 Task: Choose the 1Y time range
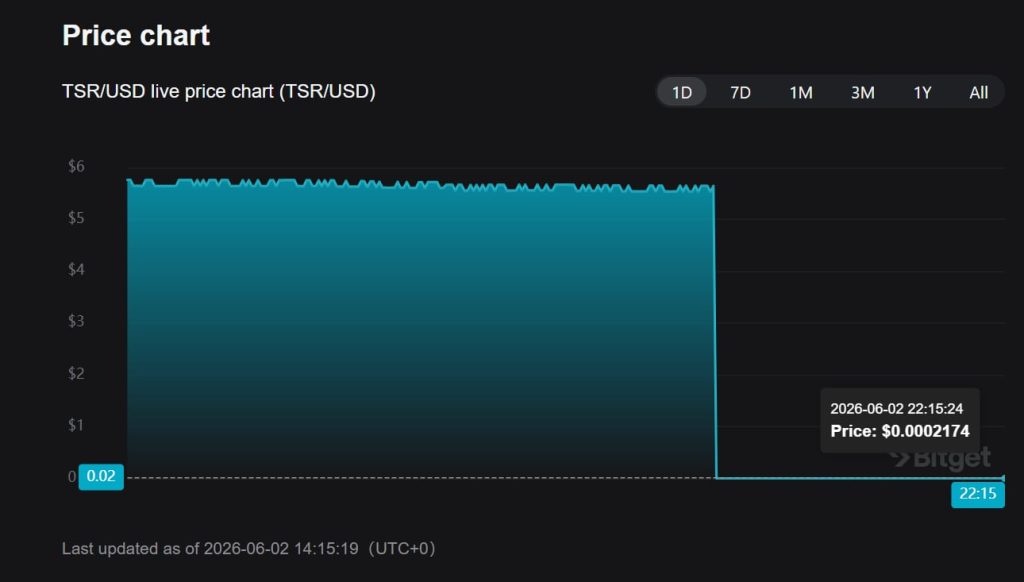pos(922,92)
